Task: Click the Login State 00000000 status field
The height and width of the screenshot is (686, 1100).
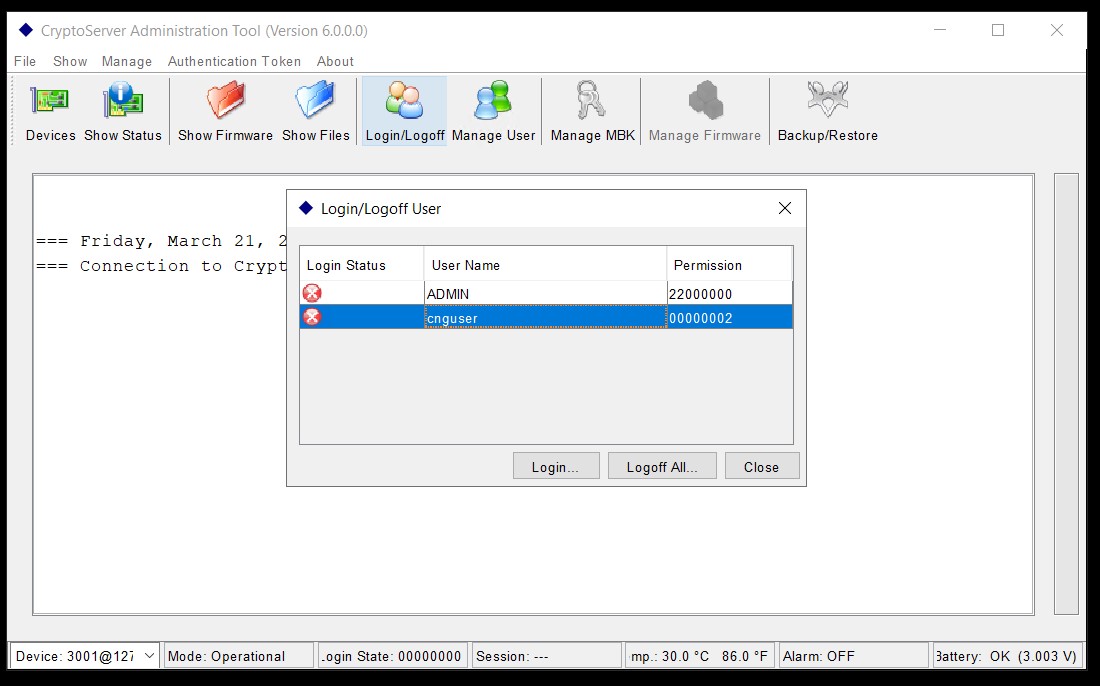Action: (x=391, y=656)
